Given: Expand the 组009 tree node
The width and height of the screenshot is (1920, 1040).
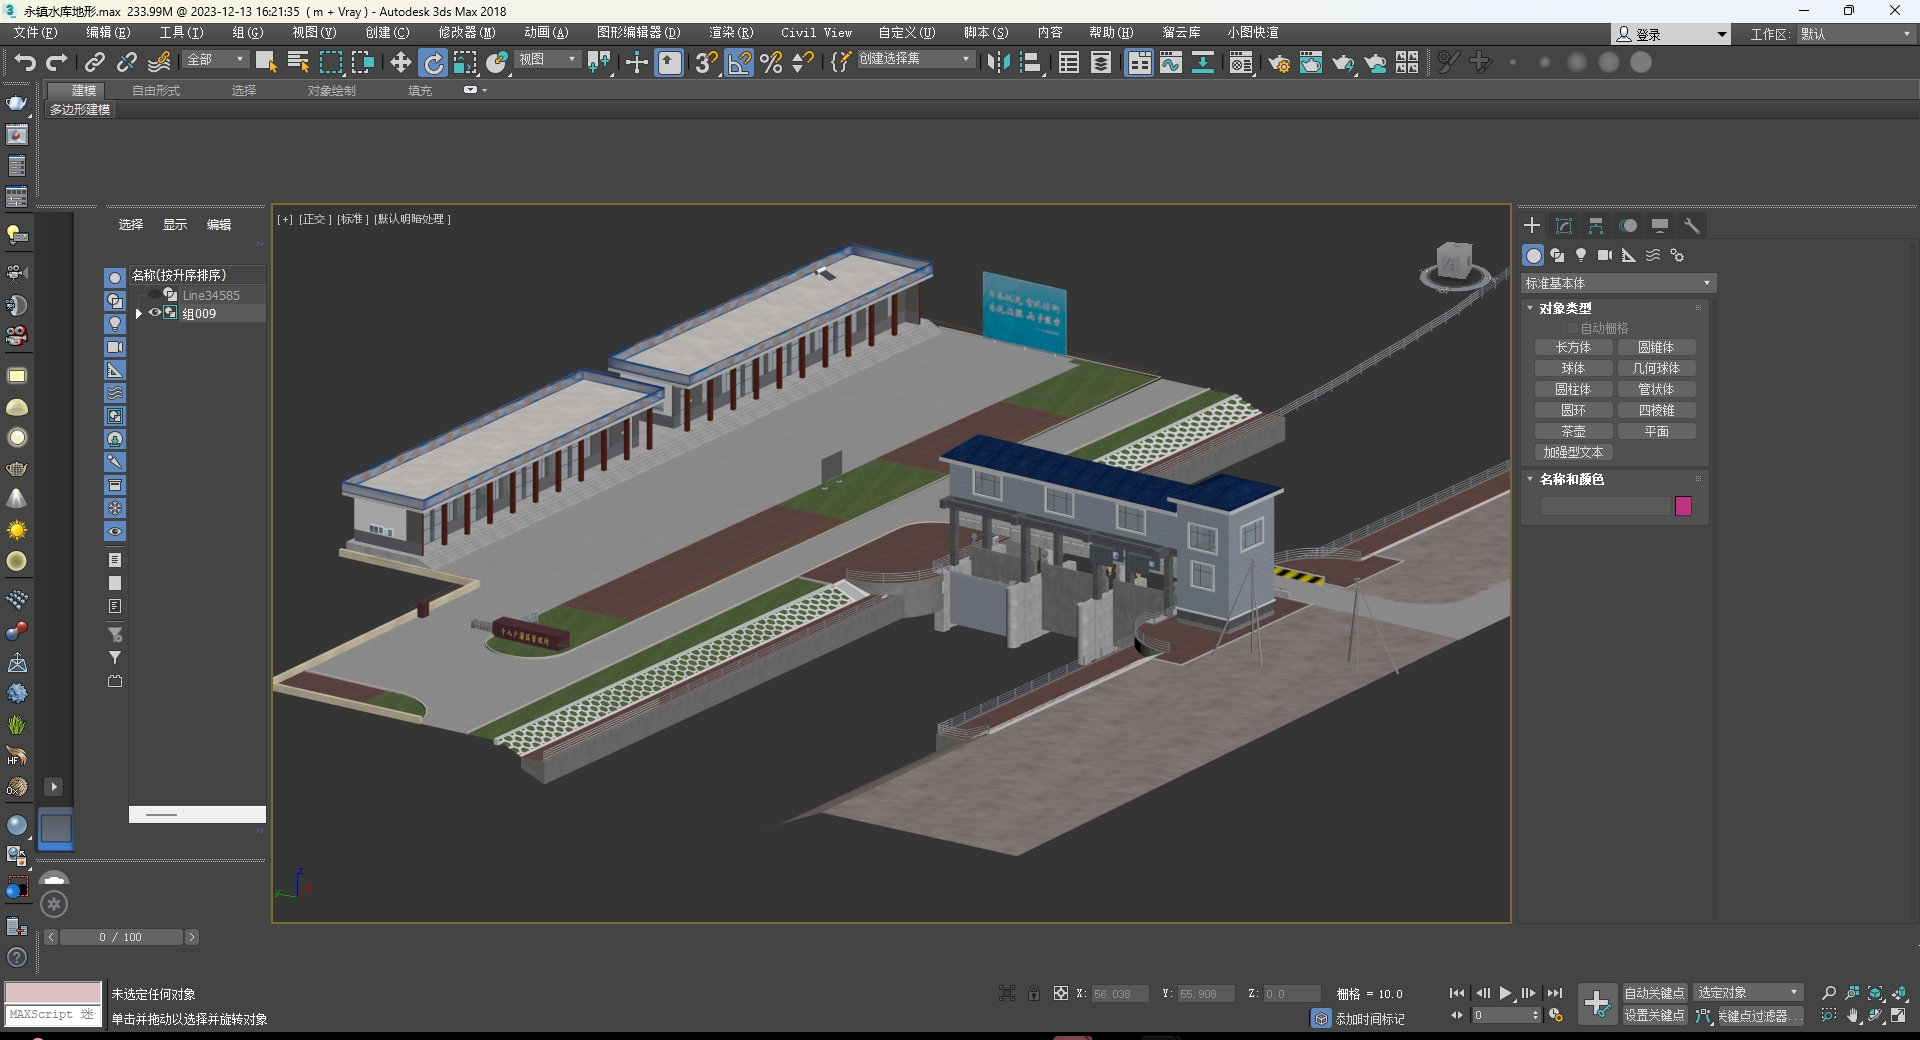Looking at the screenshot, I should (x=139, y=313).
